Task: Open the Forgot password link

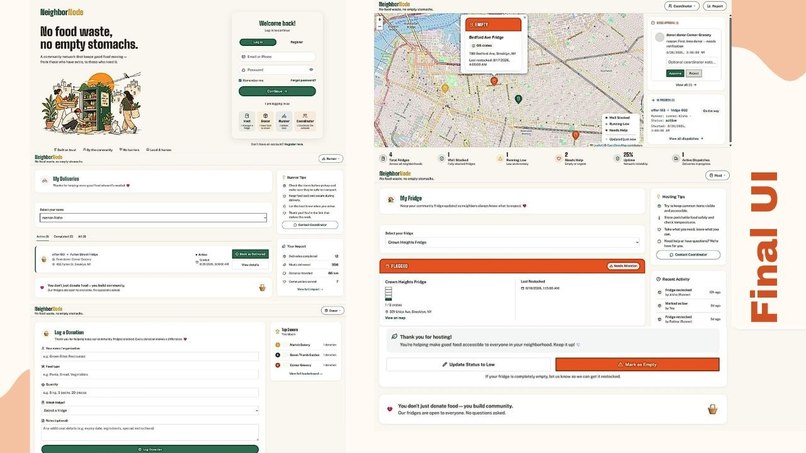Action: pos(303,80)
